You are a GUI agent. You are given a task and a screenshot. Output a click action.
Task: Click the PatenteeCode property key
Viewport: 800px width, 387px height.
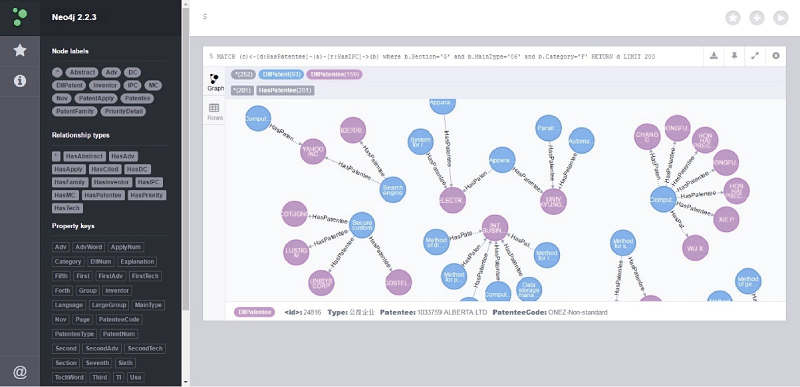point(119,320)
